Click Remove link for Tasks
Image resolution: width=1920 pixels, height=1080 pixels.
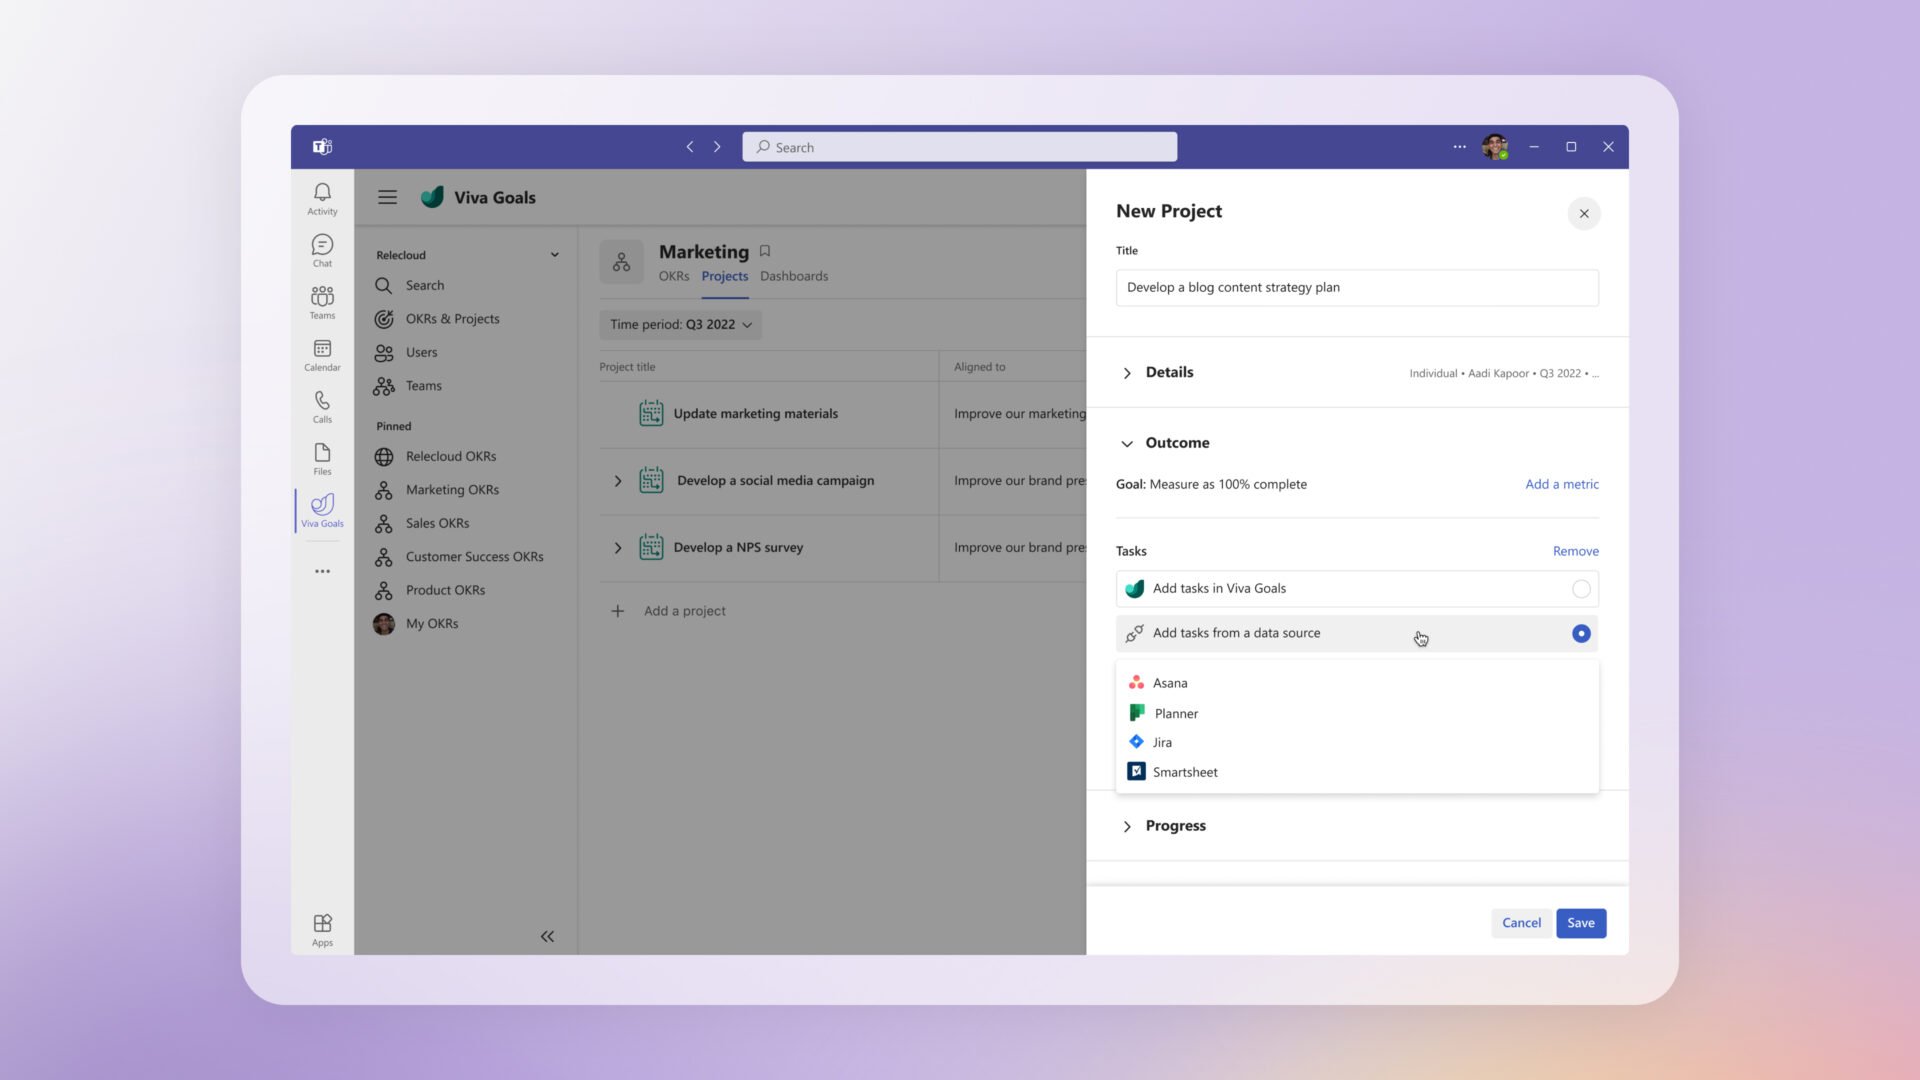(x=1576, y=551)
